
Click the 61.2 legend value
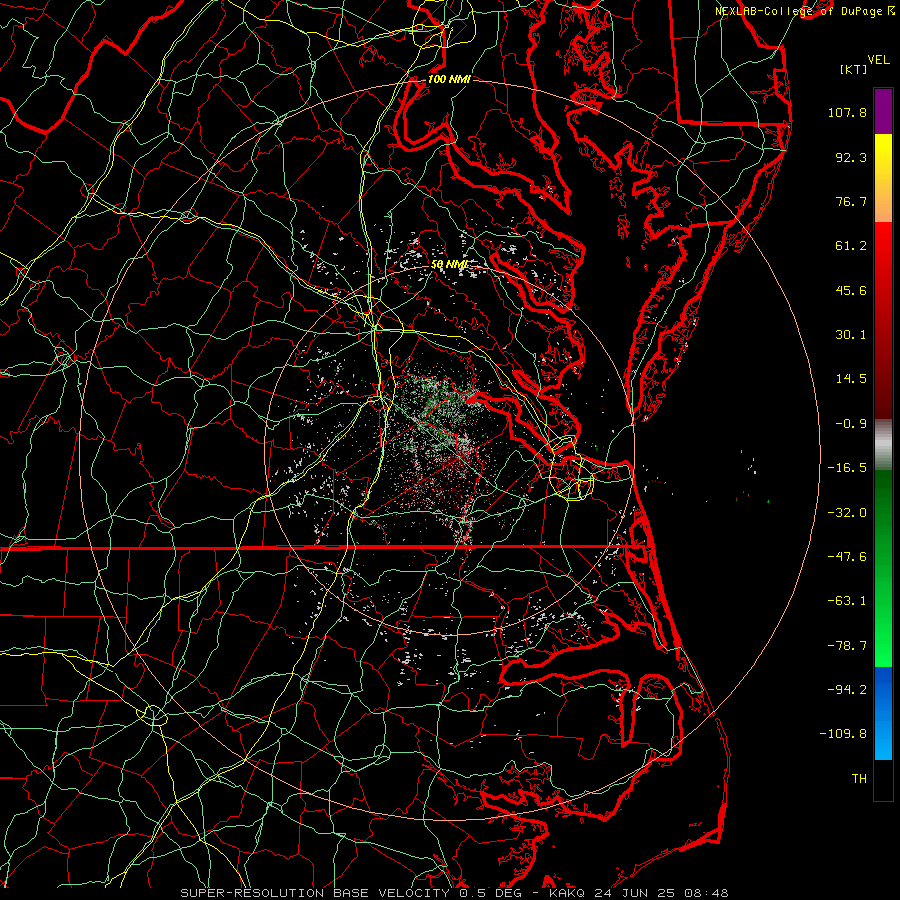[x=851, y=246]
